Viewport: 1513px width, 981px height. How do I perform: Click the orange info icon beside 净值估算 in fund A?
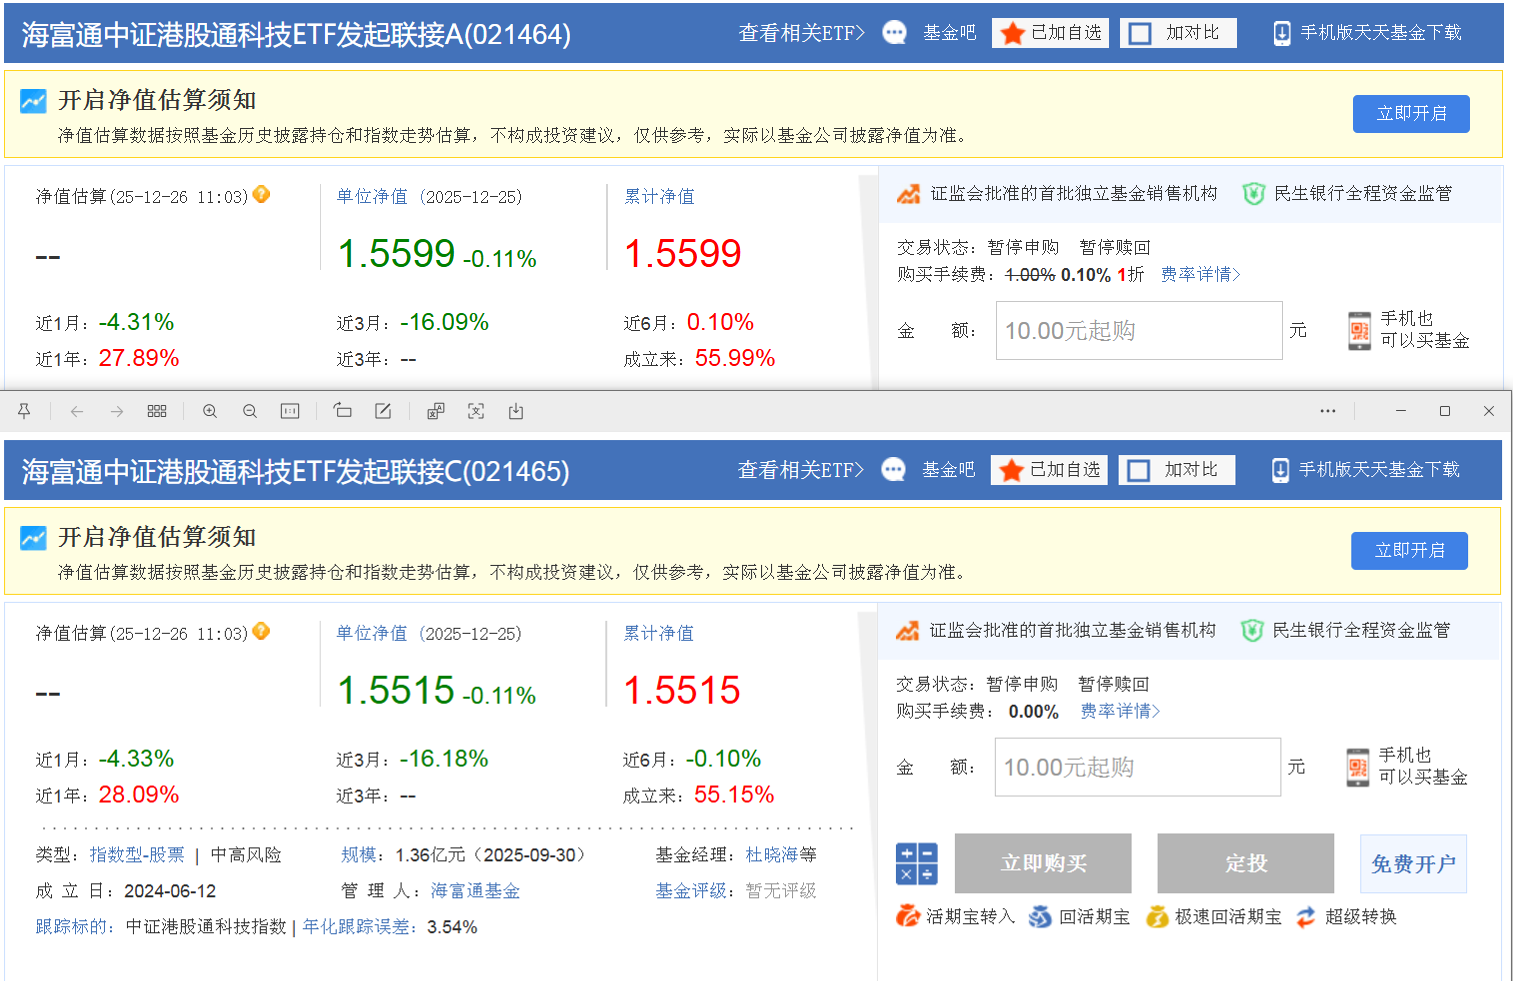[262, 195]
